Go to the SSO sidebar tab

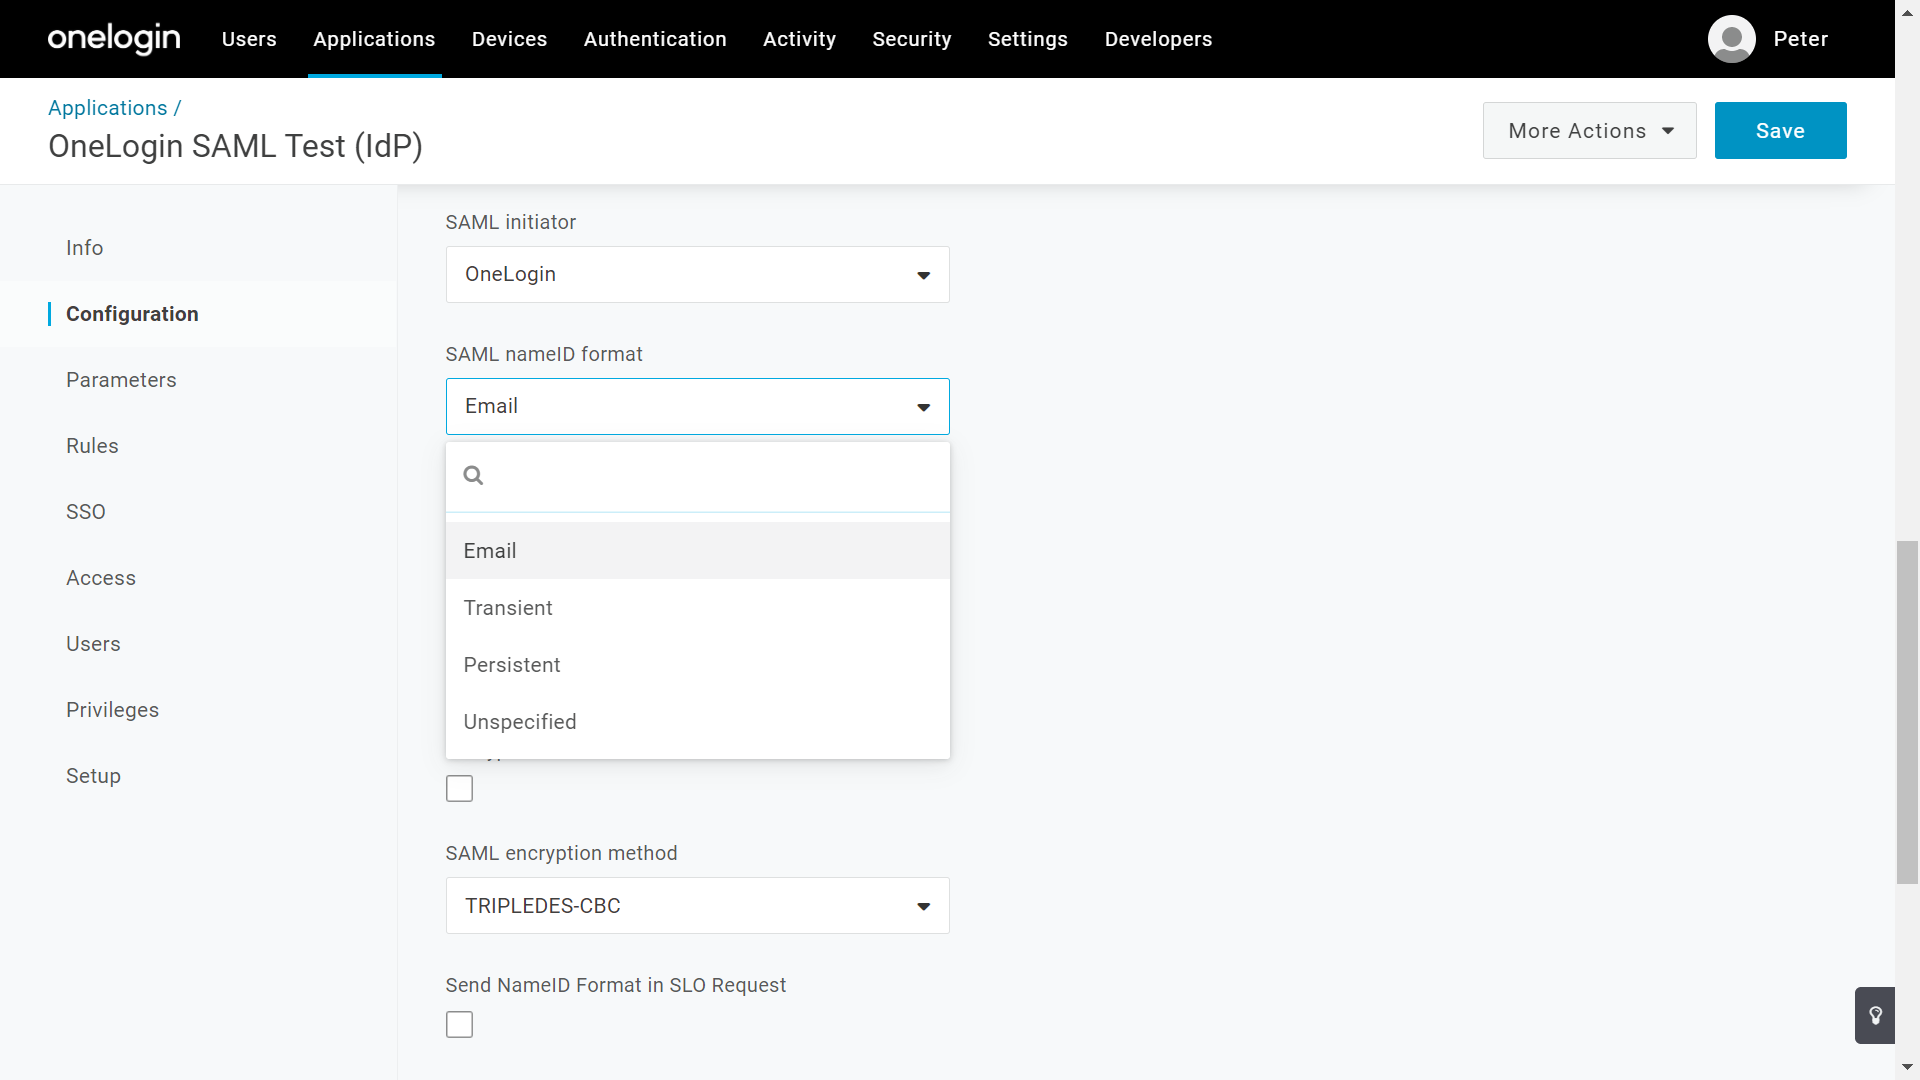(86, 512)
